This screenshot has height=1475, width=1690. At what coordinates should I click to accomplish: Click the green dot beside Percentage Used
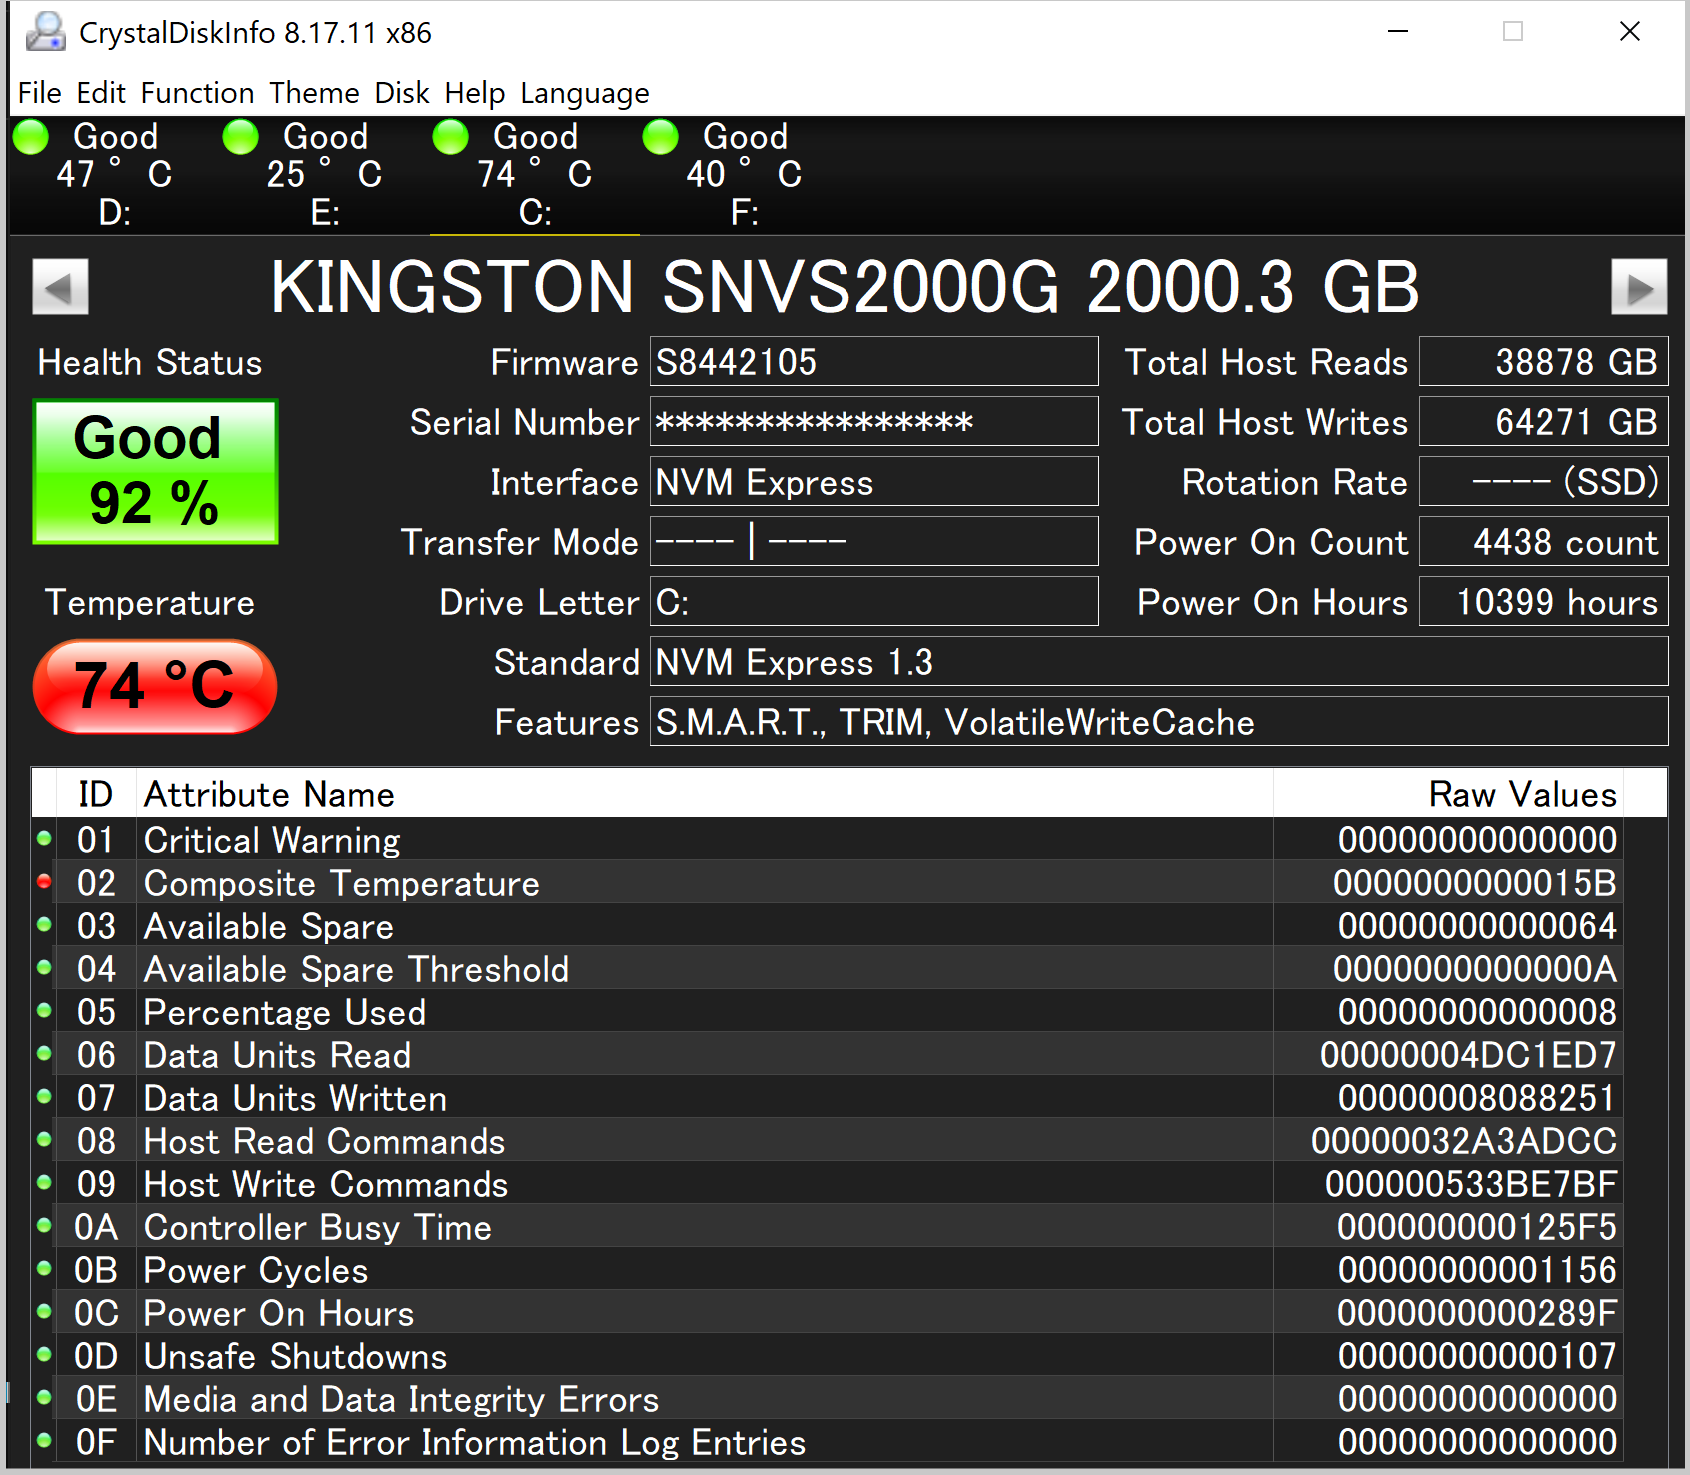tap(44, 1011)
